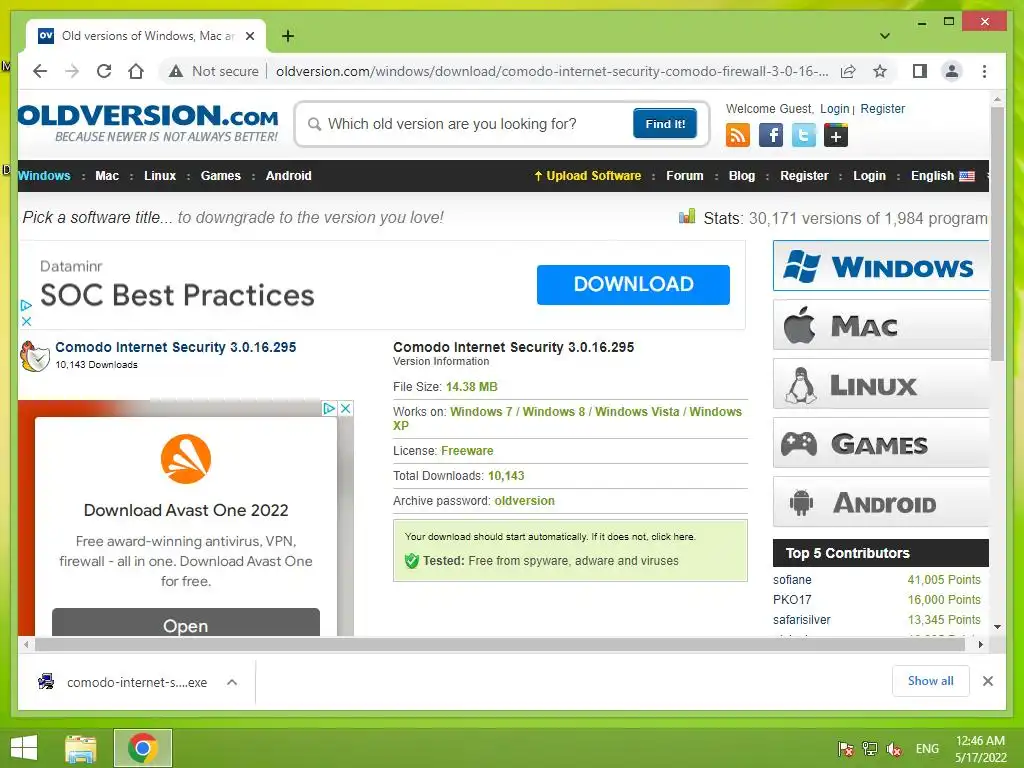Open the Forum nav link
1024x768 pixels.
pos(684,176)
